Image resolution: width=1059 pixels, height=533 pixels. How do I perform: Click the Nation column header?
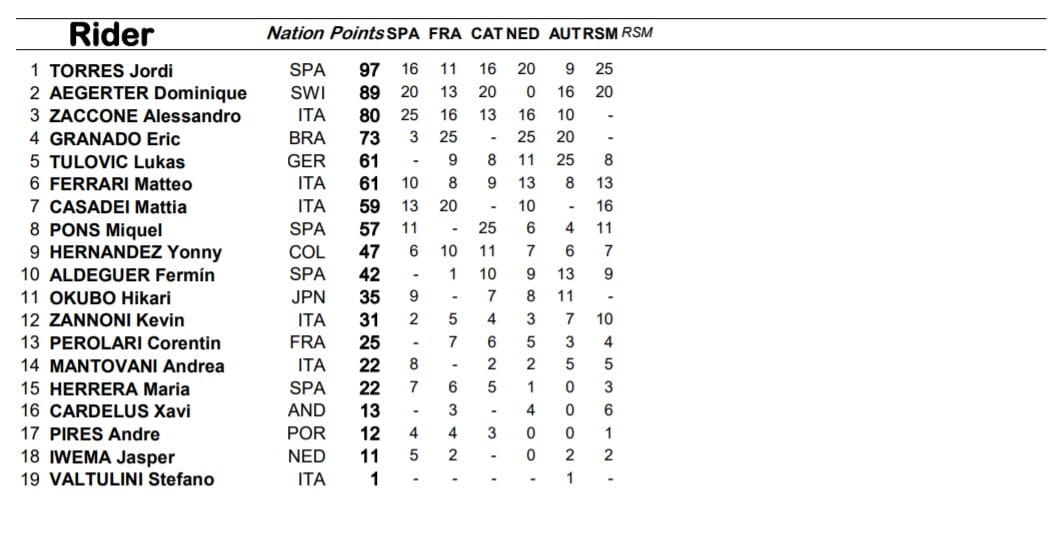point(295,33)
